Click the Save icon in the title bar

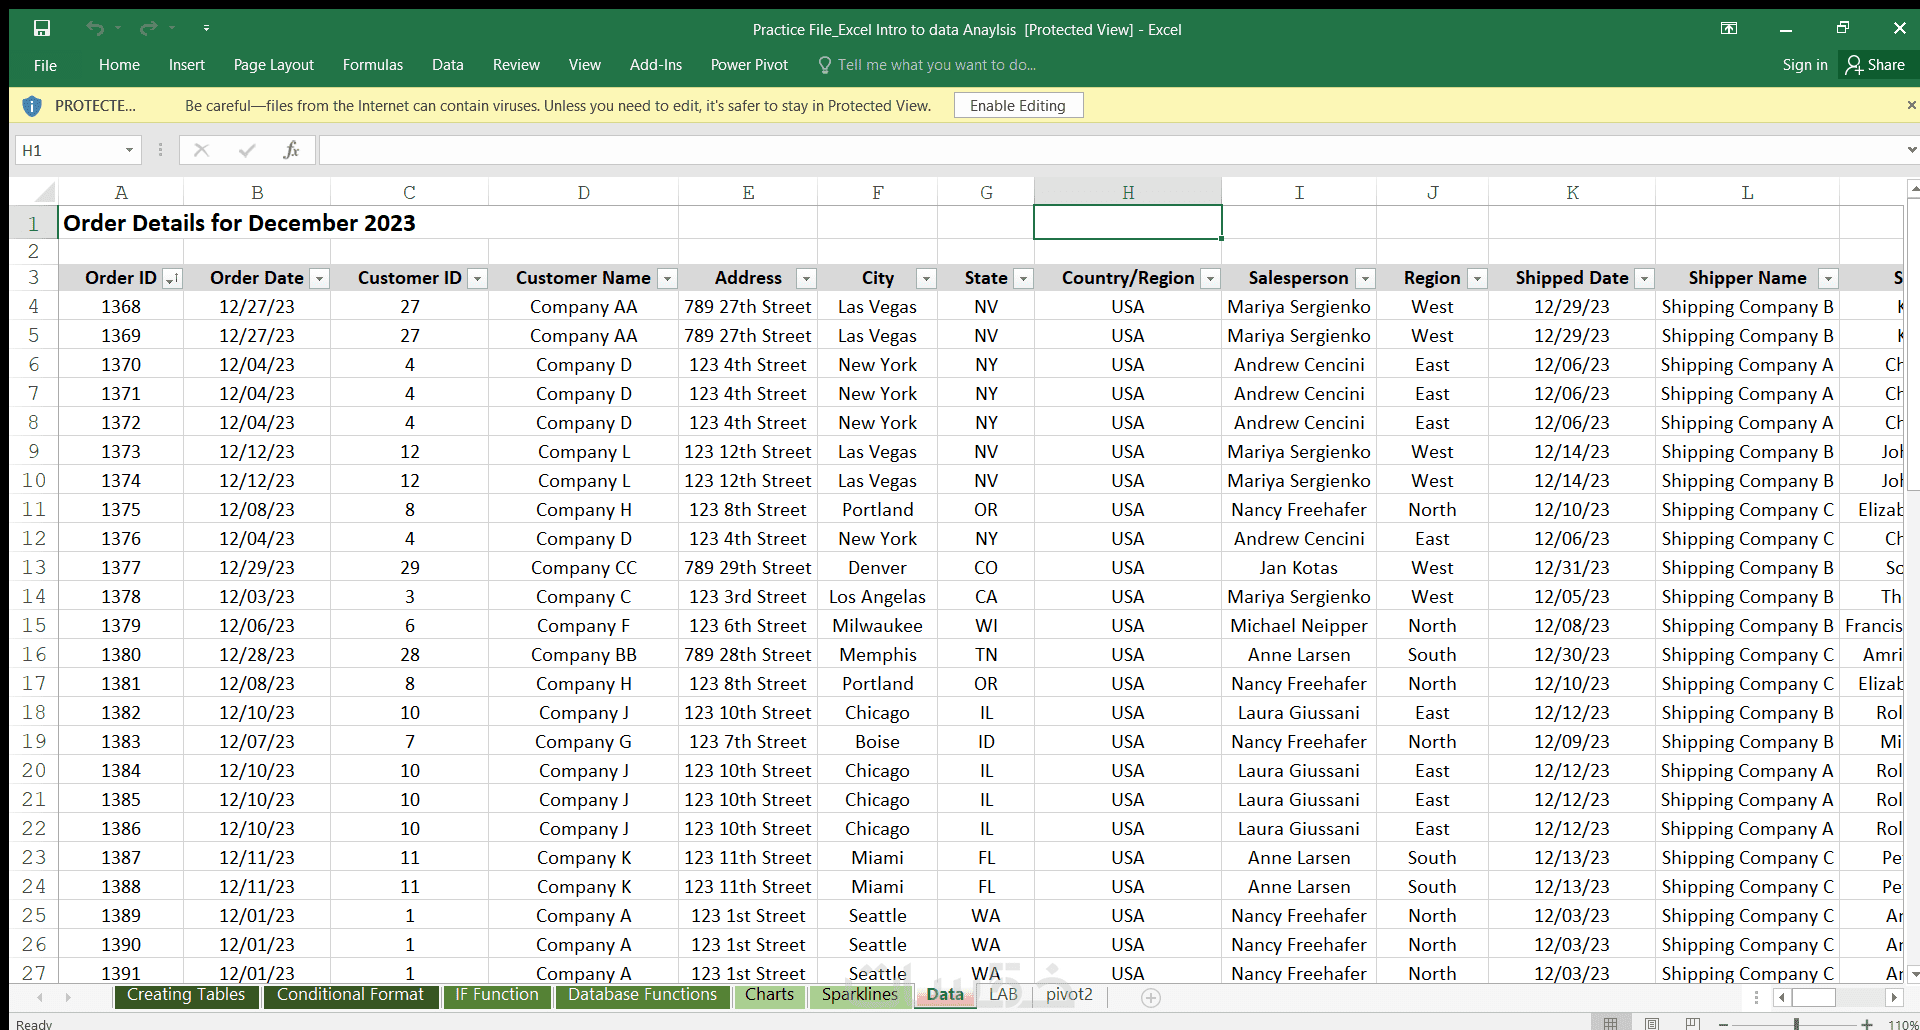(41, 28)
